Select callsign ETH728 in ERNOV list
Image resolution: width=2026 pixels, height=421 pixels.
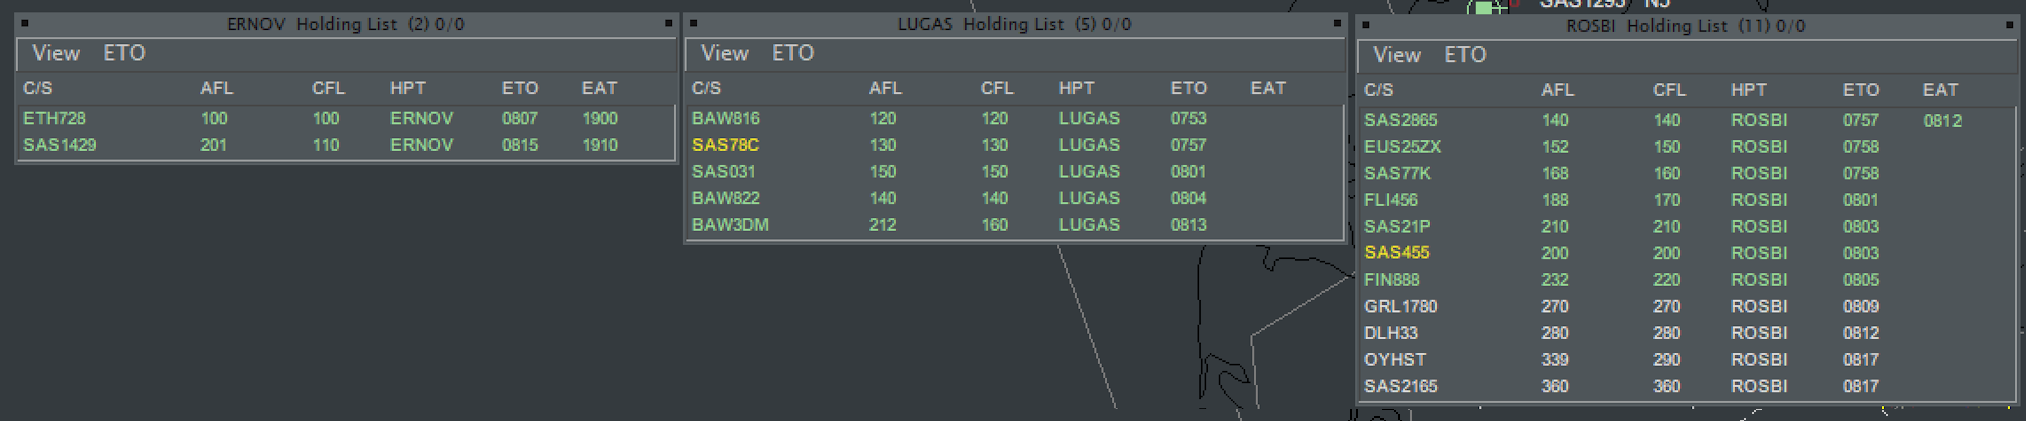54,118
